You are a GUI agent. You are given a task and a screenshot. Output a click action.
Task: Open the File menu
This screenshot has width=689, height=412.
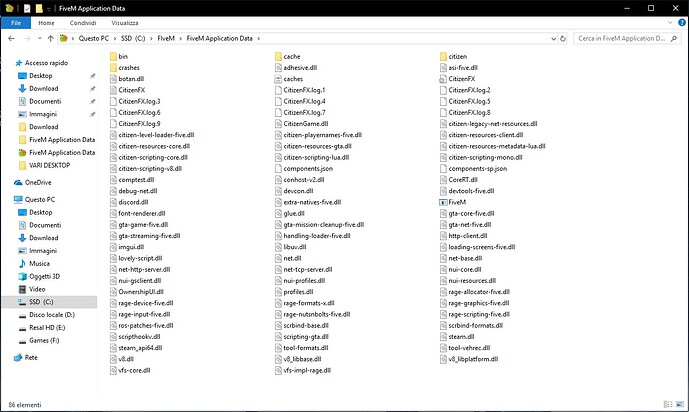16,23
